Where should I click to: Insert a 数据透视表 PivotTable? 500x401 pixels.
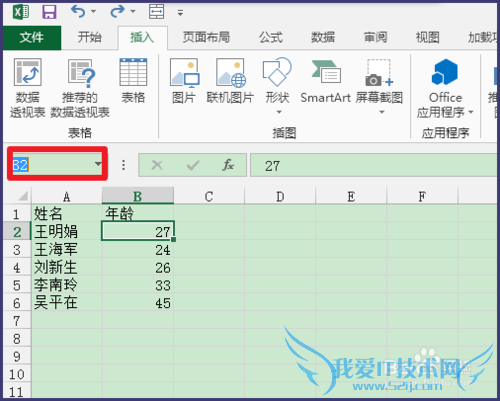(x=28, y=88)
